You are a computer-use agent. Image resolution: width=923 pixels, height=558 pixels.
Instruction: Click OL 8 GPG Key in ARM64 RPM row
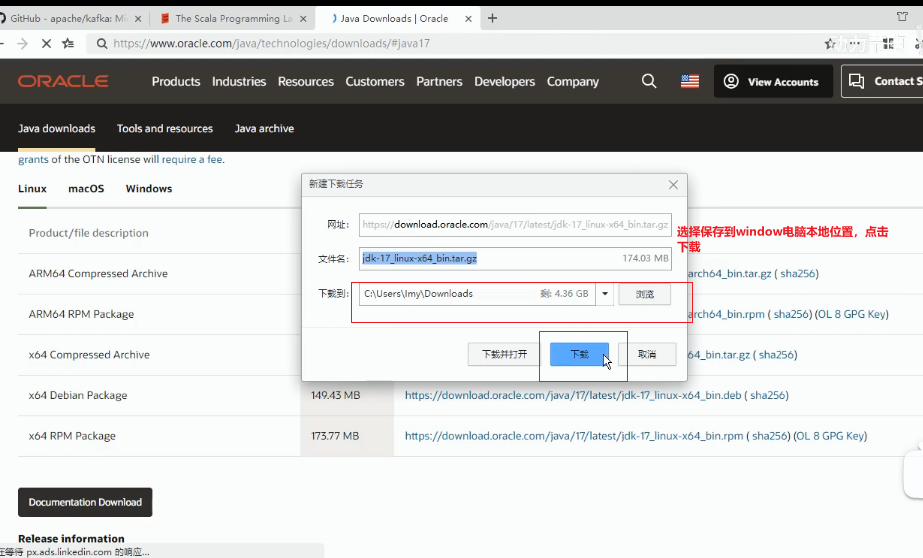coord(852,314)
